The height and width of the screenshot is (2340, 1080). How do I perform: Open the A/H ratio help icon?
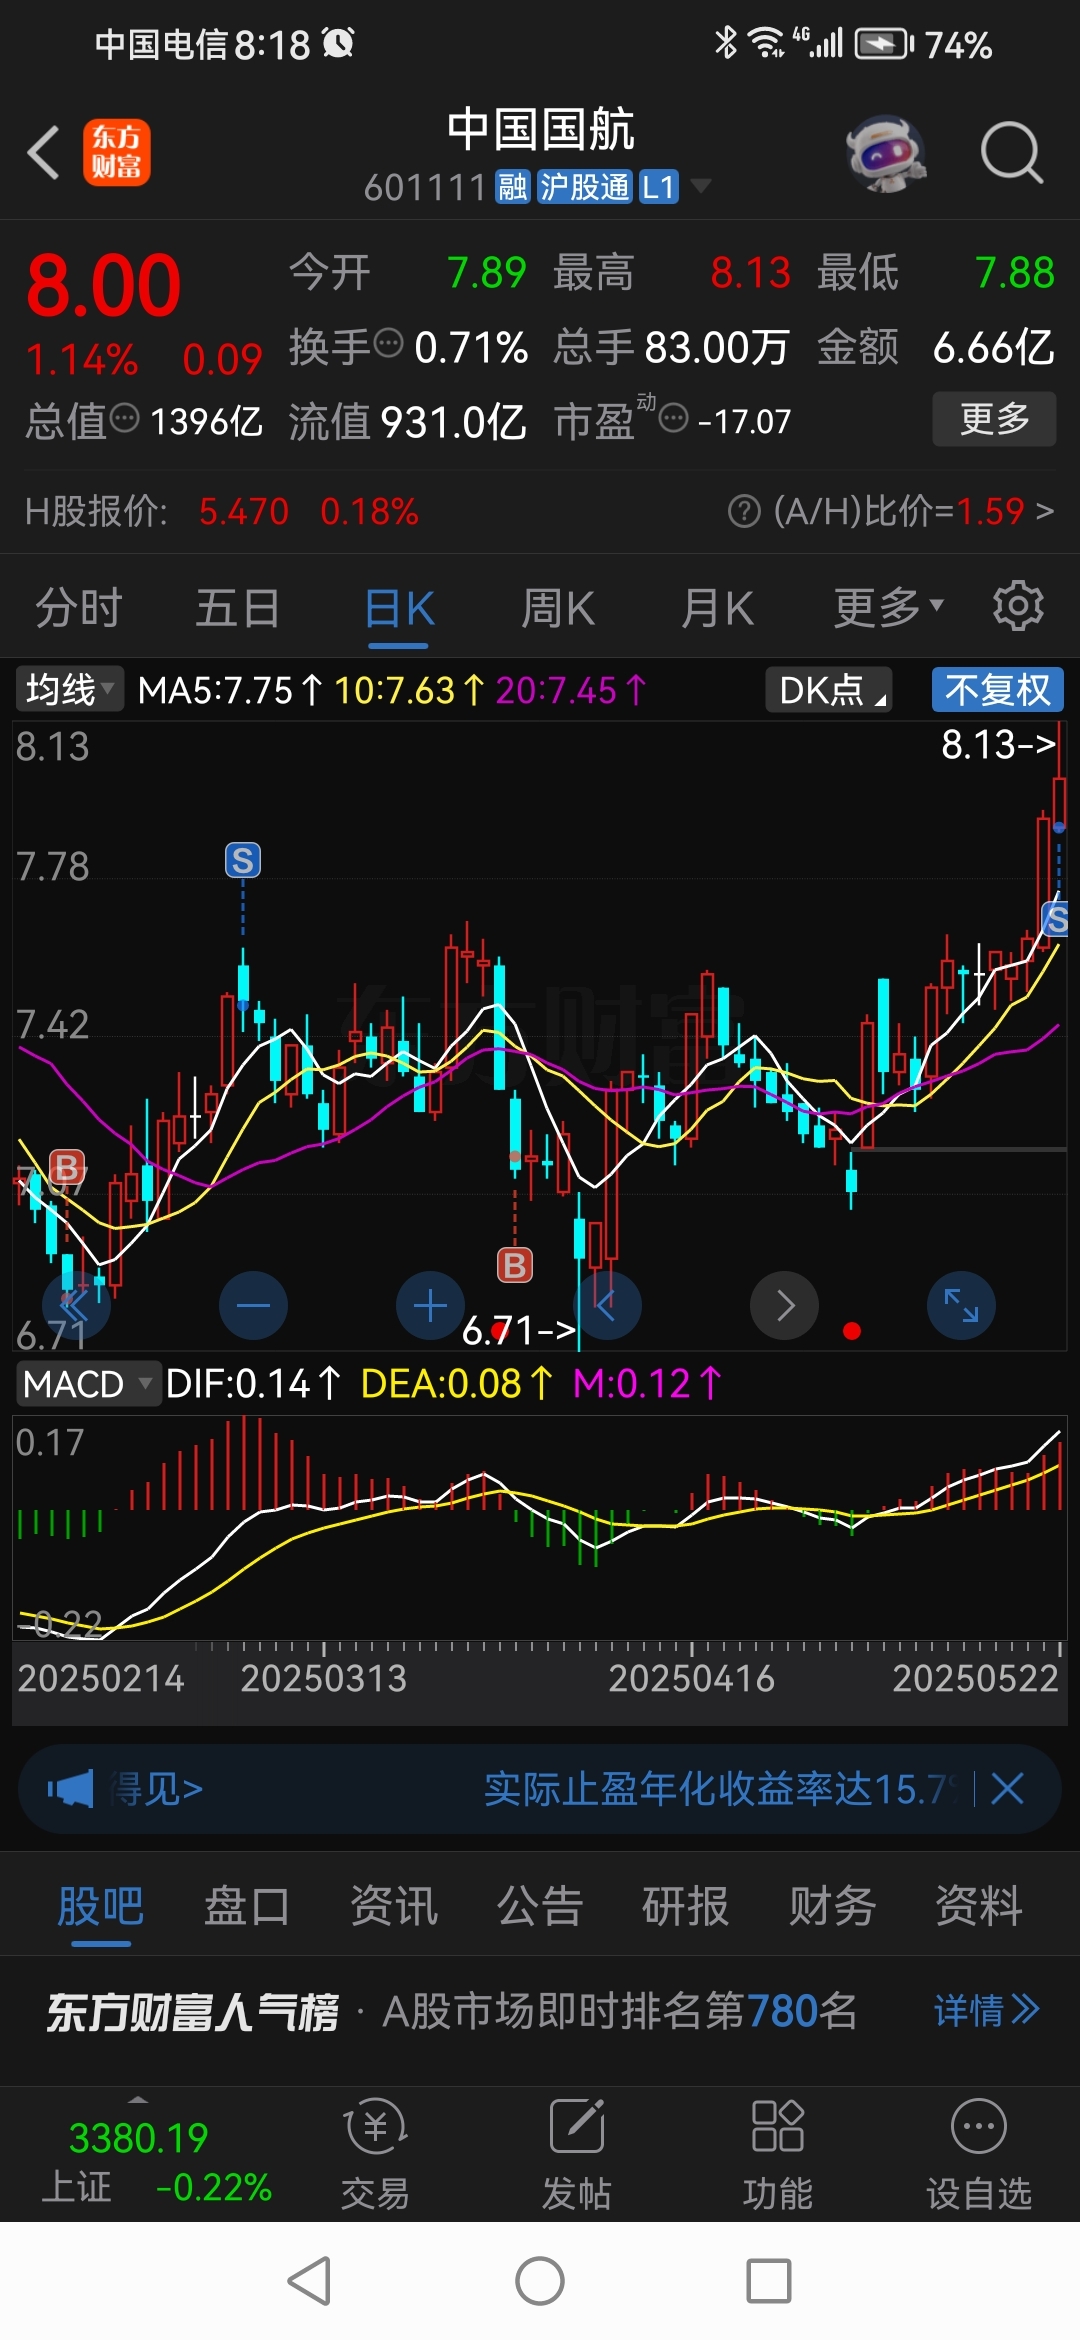[744, 512]
